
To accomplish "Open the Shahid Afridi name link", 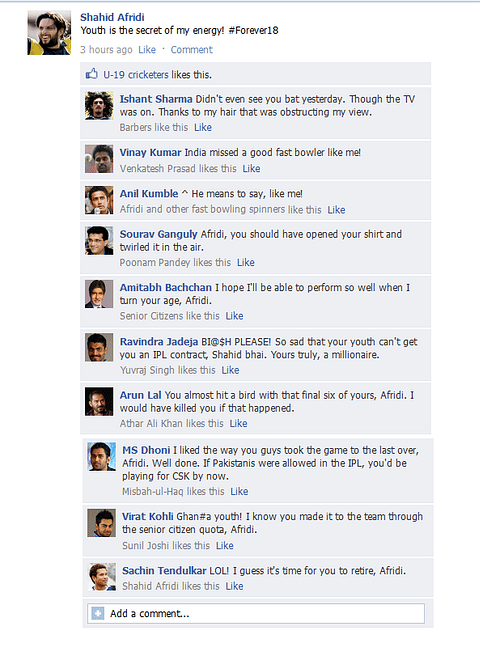I will [112, 17].
